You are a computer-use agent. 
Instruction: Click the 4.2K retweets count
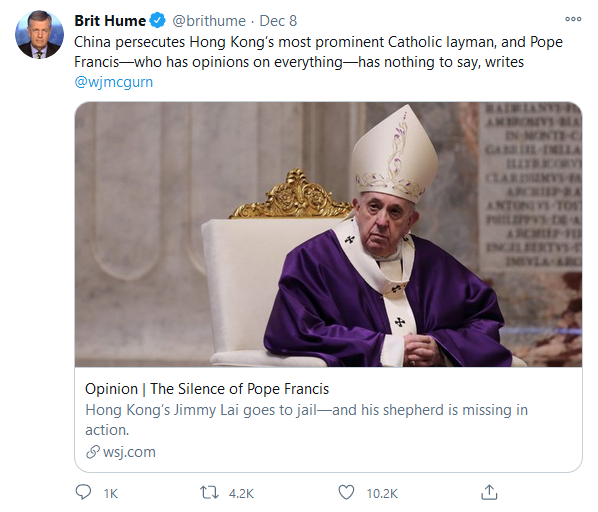point(241,494)
